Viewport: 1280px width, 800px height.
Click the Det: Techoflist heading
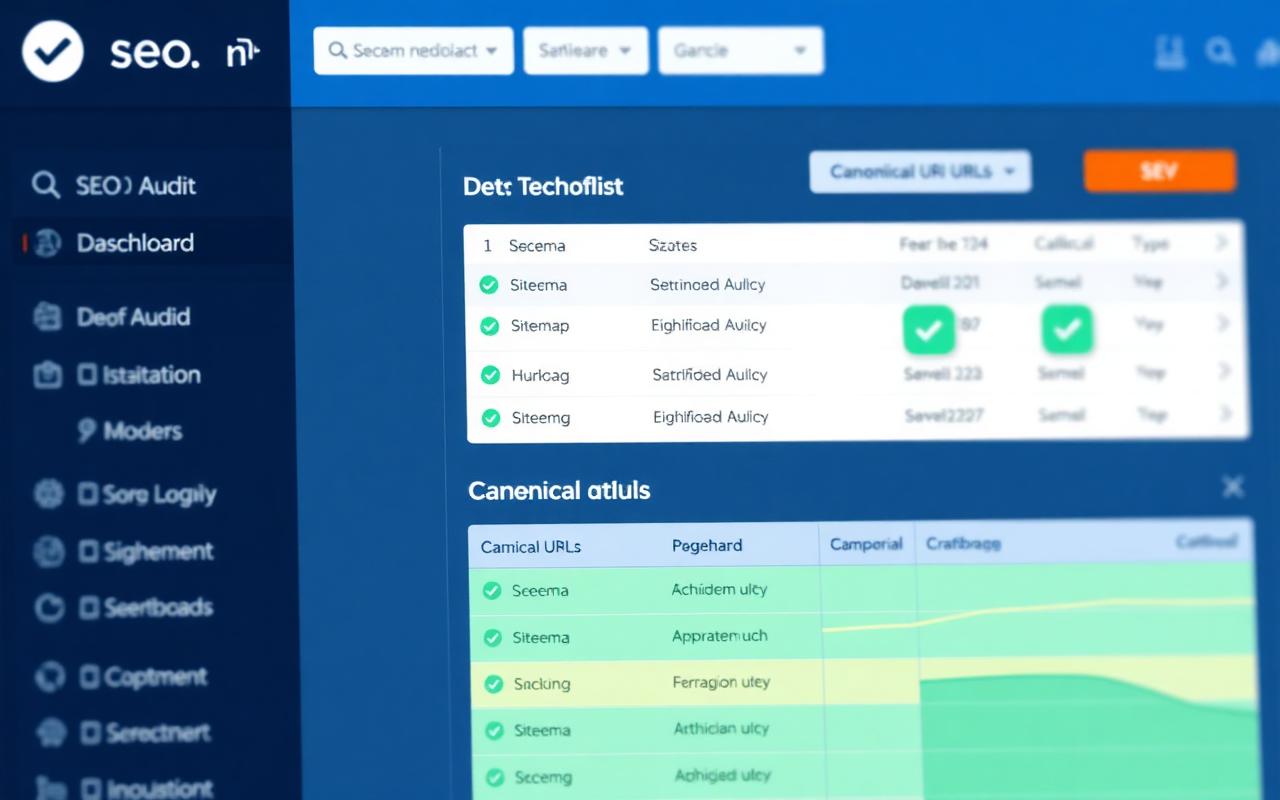pos(543,186)
